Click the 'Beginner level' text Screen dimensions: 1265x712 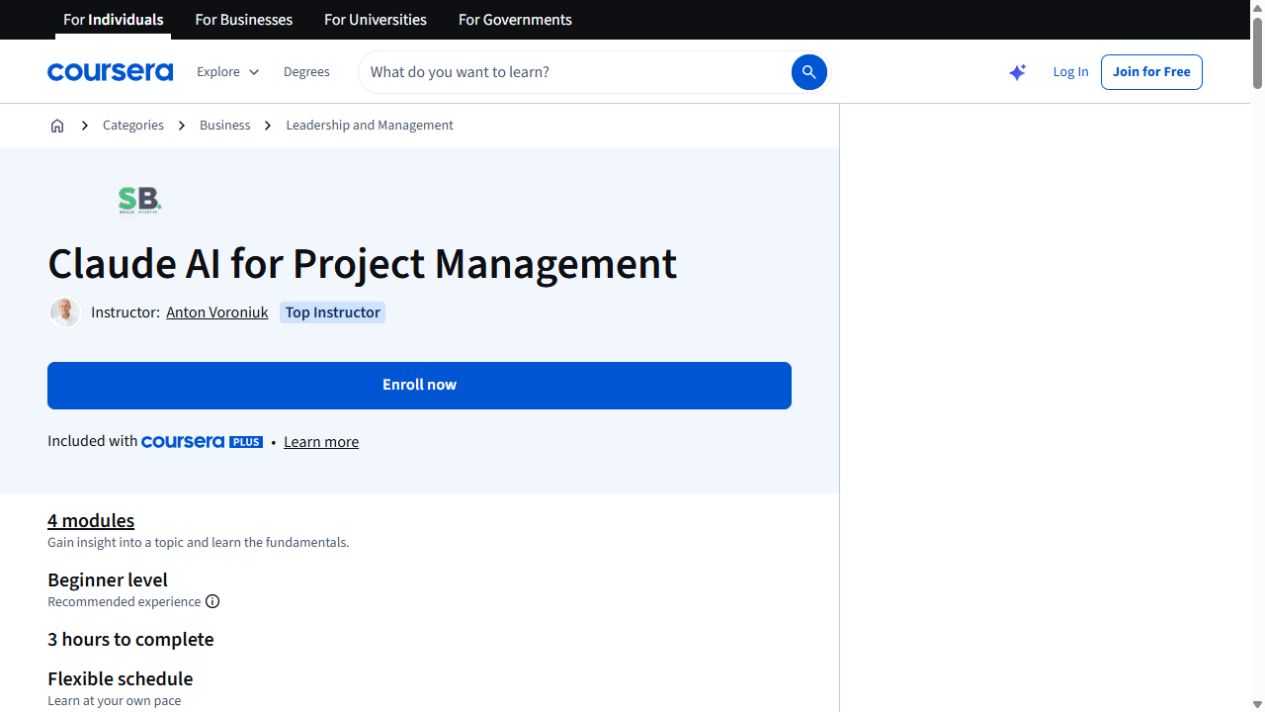107,579
